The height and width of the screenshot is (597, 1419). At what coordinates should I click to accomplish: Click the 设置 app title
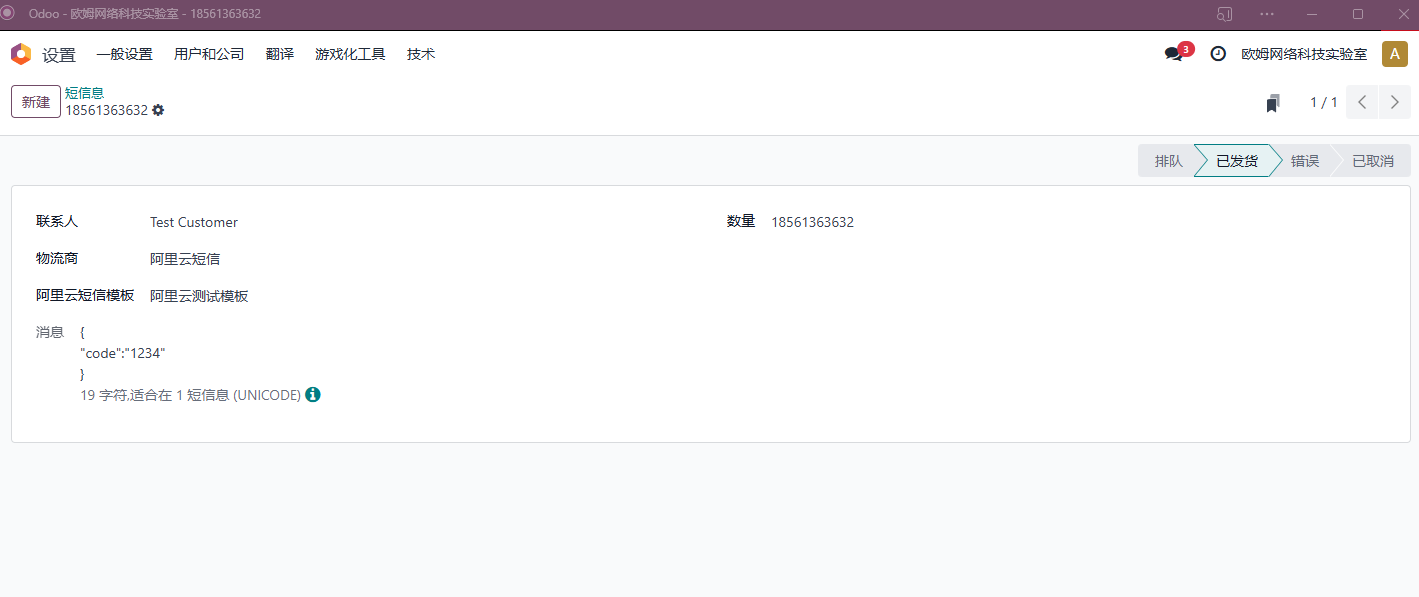59,55
